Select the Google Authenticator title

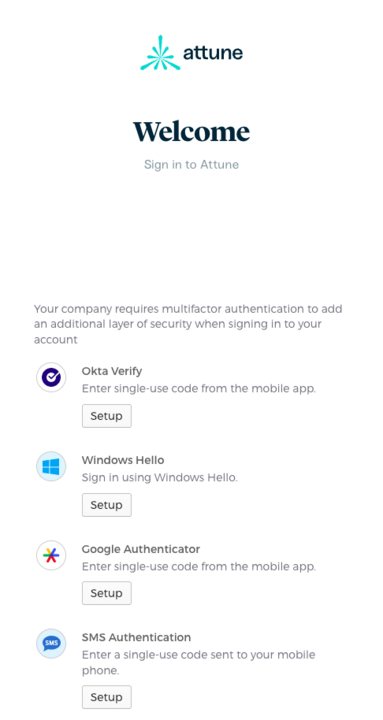[x=141, y=549]
